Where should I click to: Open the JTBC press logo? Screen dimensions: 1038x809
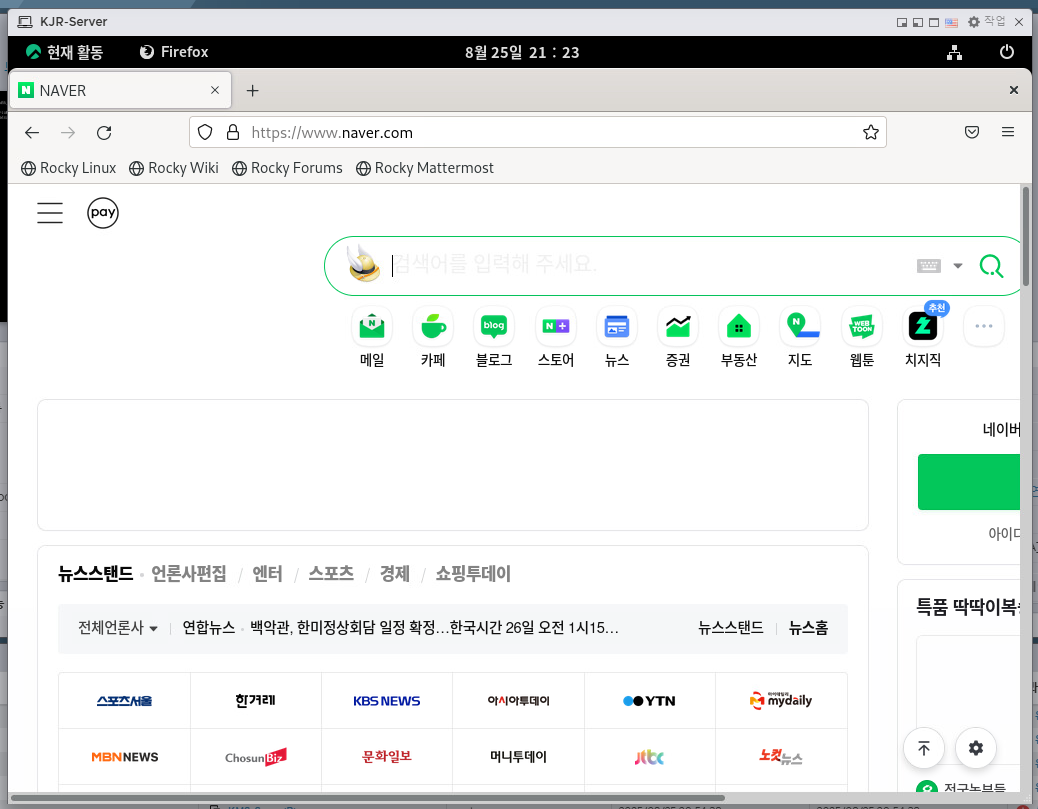click(x=649, y=757)
